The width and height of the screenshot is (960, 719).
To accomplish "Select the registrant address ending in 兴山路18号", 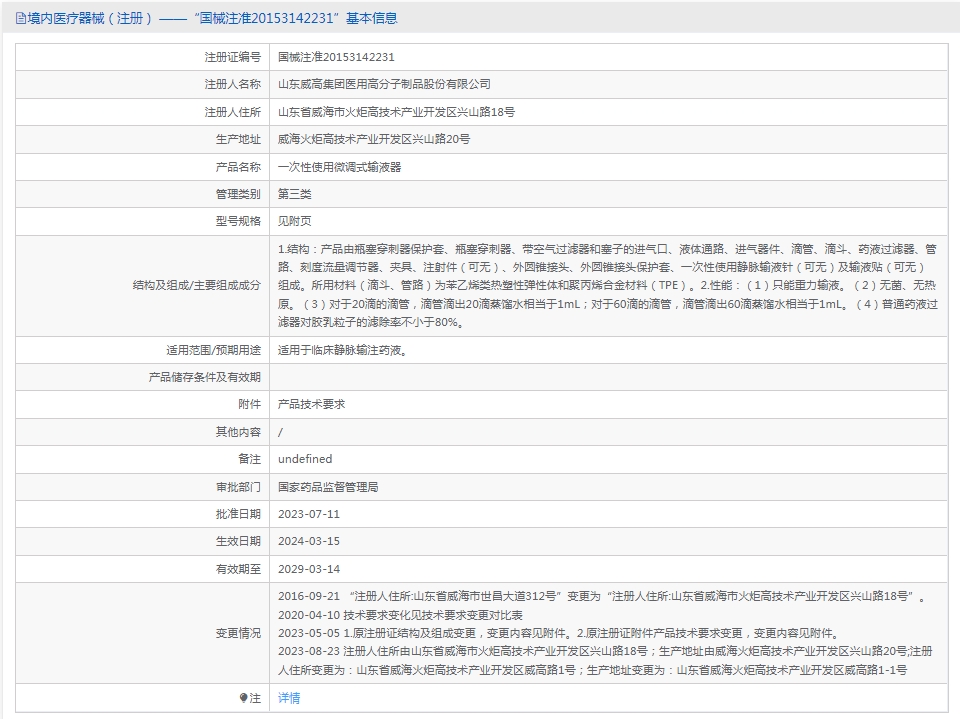I will 396,112.
